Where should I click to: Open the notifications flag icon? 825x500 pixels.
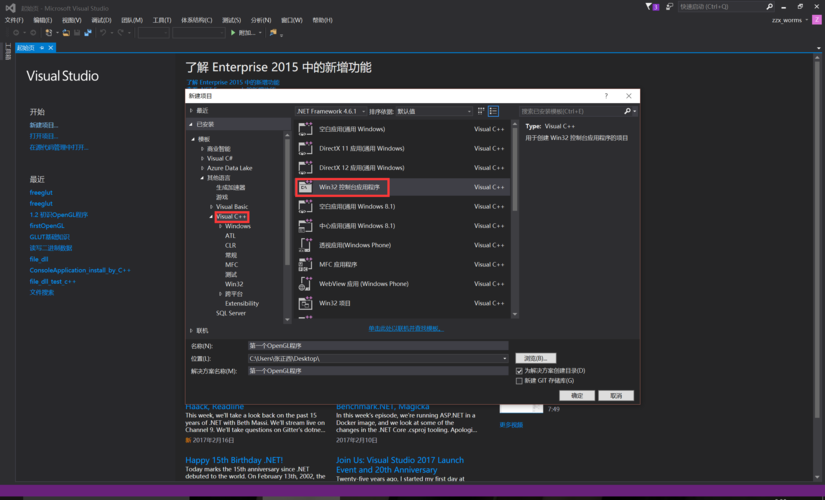coord(649,7)
